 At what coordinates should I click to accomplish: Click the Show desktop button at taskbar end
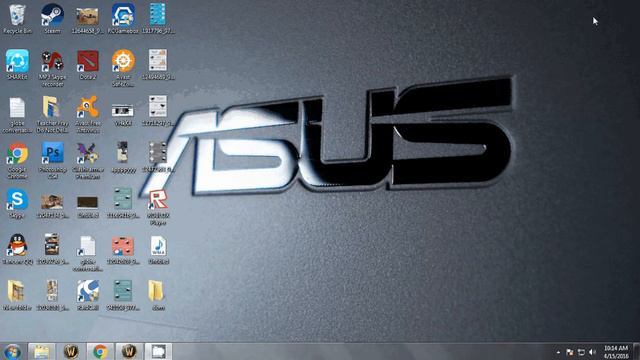click(636, 351)
